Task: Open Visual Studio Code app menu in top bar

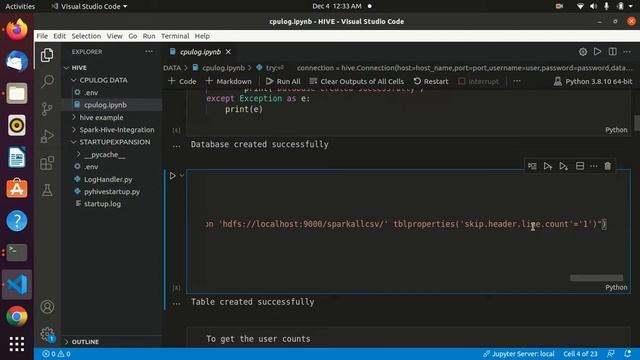Action: point(89,6)
